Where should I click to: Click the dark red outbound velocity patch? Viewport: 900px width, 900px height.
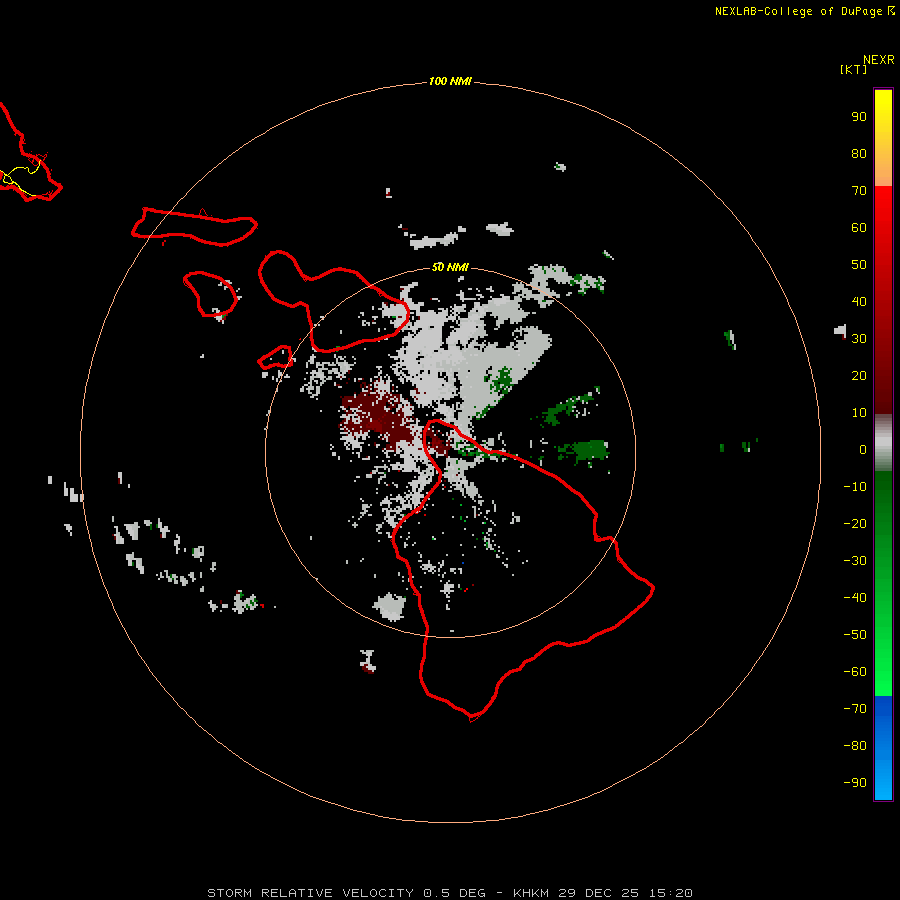(379, 416)
